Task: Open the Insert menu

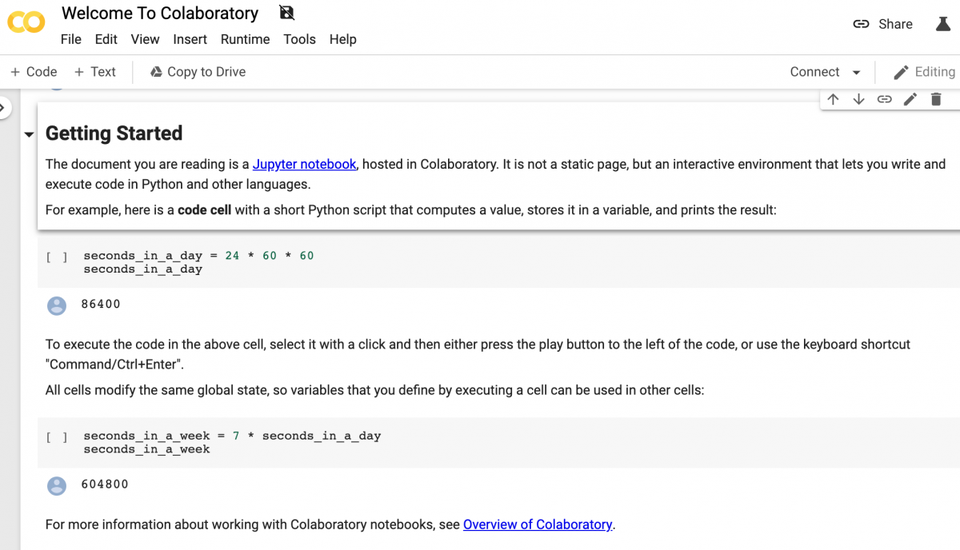Action: coord(190,39)
